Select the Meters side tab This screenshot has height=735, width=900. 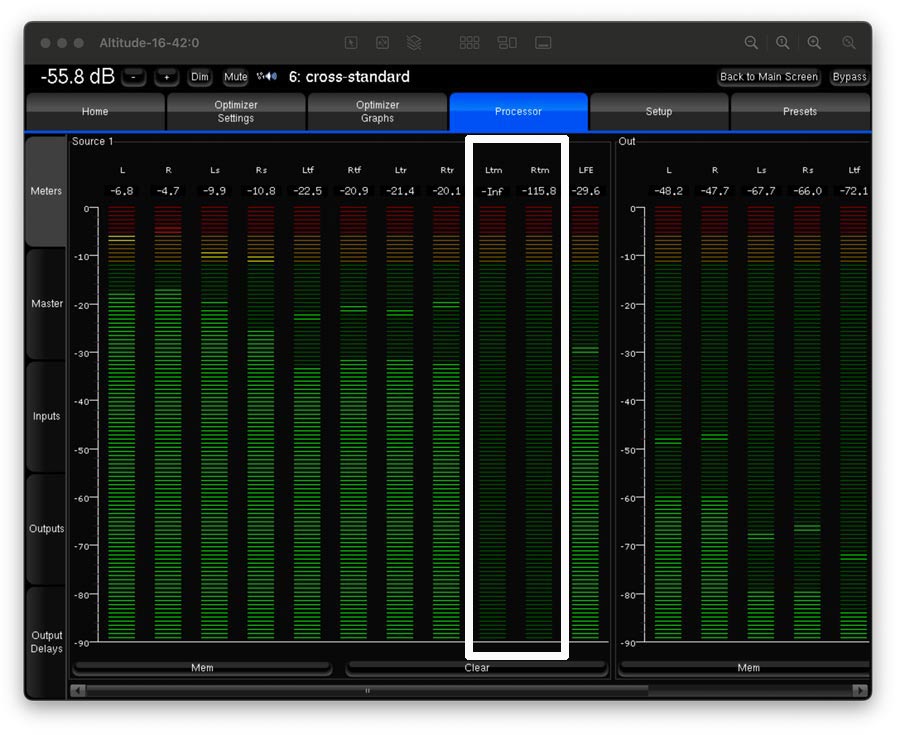[46, 191]
